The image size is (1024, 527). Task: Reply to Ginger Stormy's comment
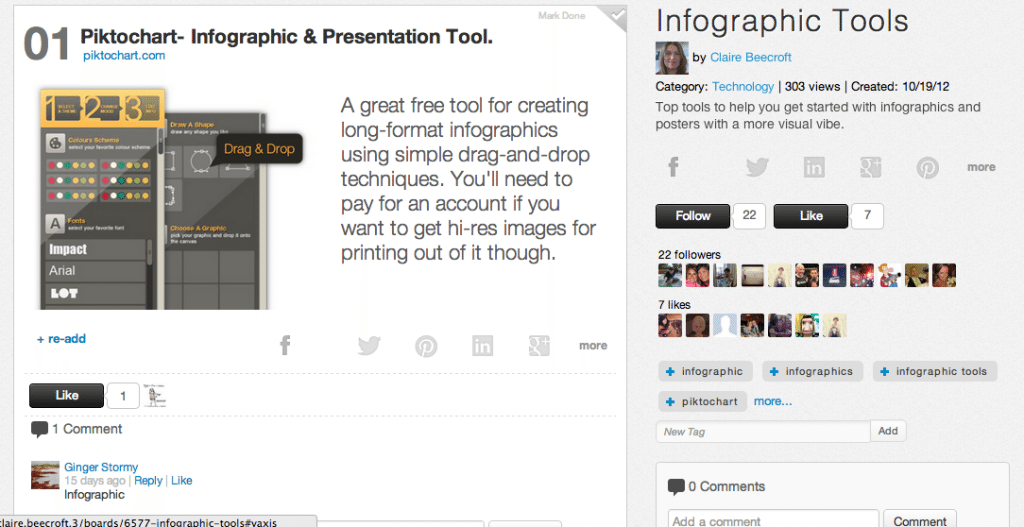(x=148, y=481)
